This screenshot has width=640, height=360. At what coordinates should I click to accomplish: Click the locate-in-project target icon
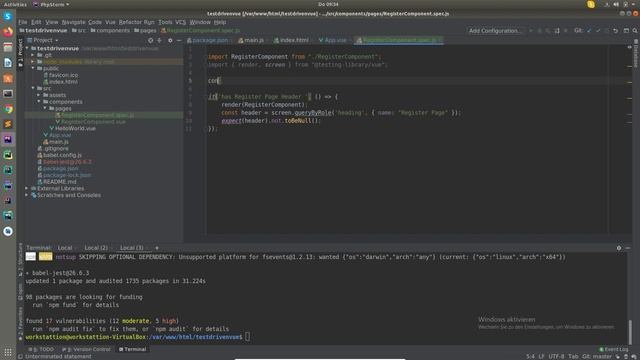point(151,40)
